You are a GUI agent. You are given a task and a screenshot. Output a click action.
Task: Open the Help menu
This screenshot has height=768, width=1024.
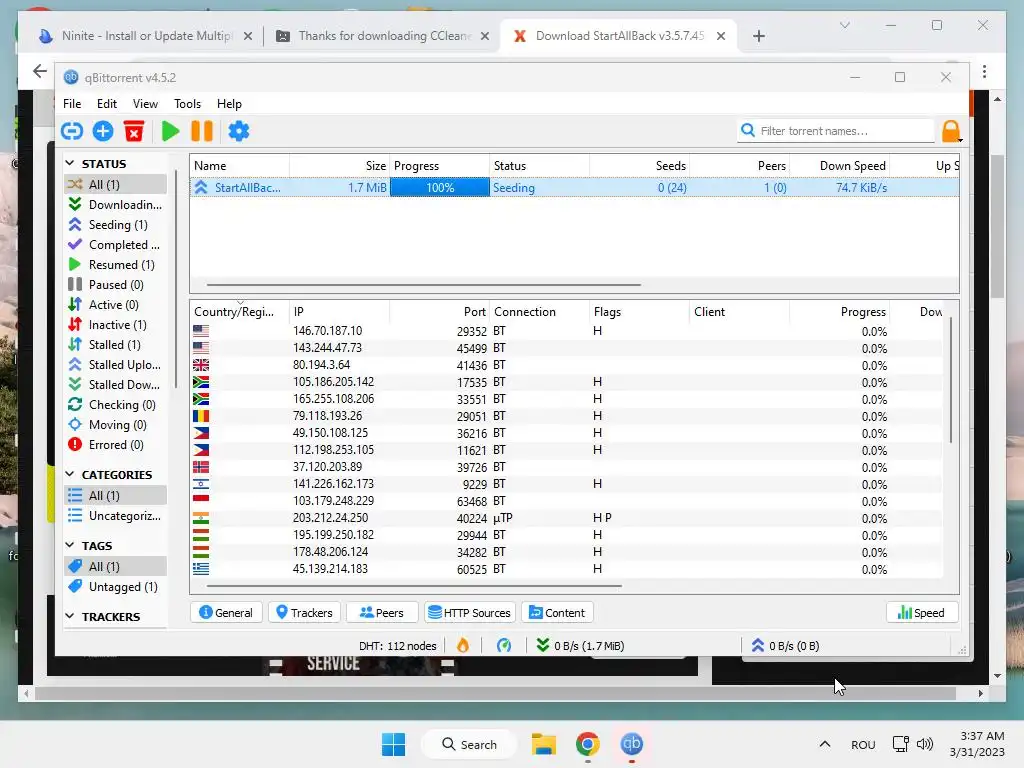(x=229, y=104)
